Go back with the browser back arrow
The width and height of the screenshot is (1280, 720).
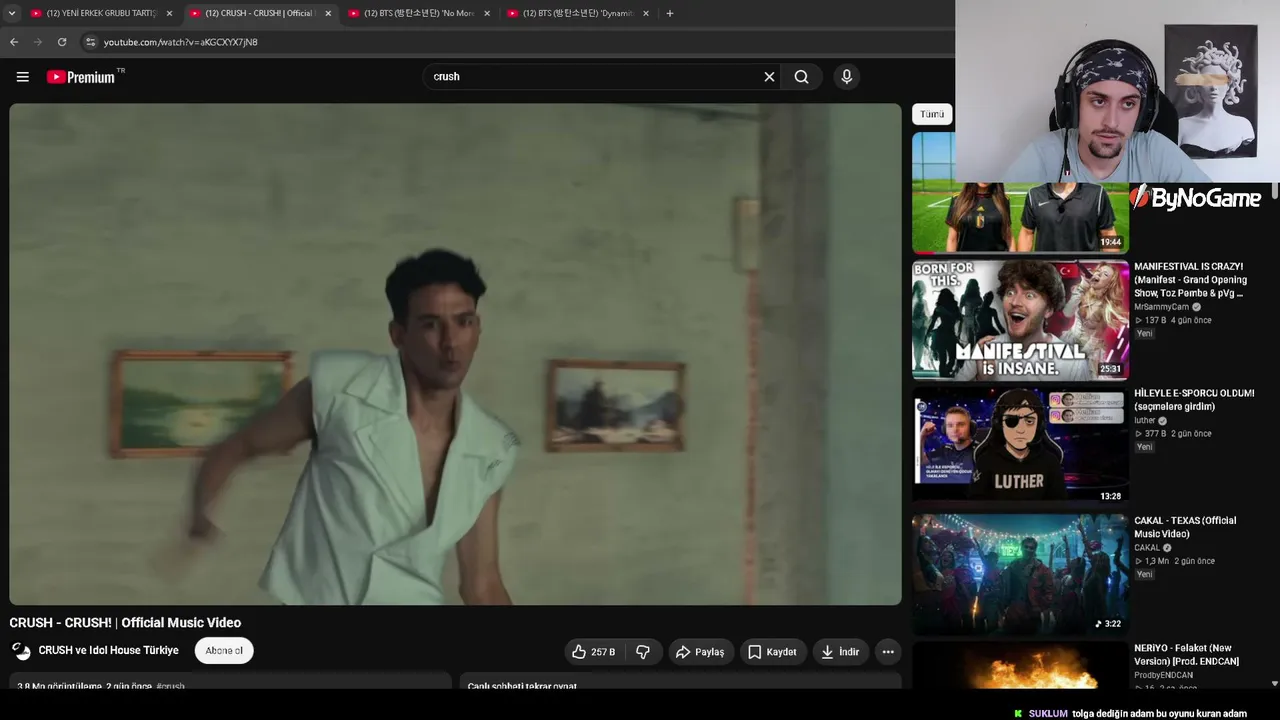(x=14, y=42)
